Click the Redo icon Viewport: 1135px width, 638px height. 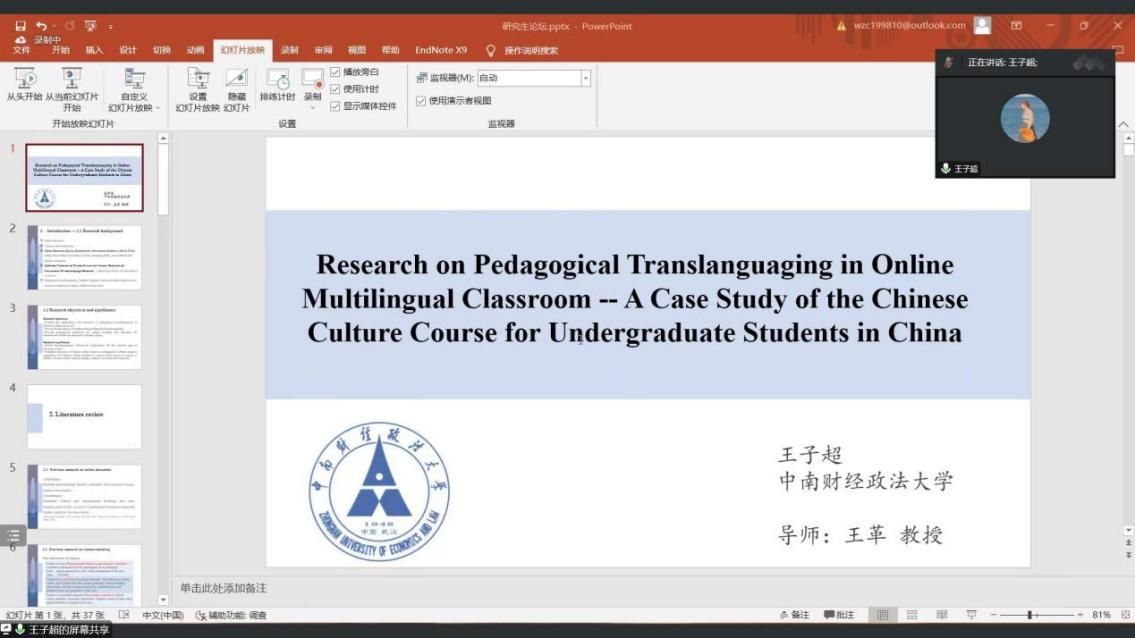69,26
